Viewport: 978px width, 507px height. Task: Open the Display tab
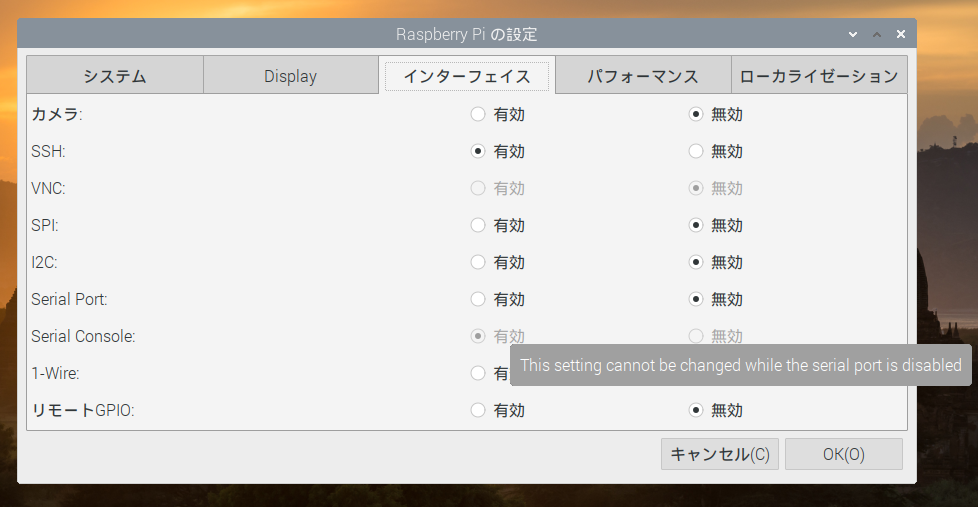tap(291, 76)
